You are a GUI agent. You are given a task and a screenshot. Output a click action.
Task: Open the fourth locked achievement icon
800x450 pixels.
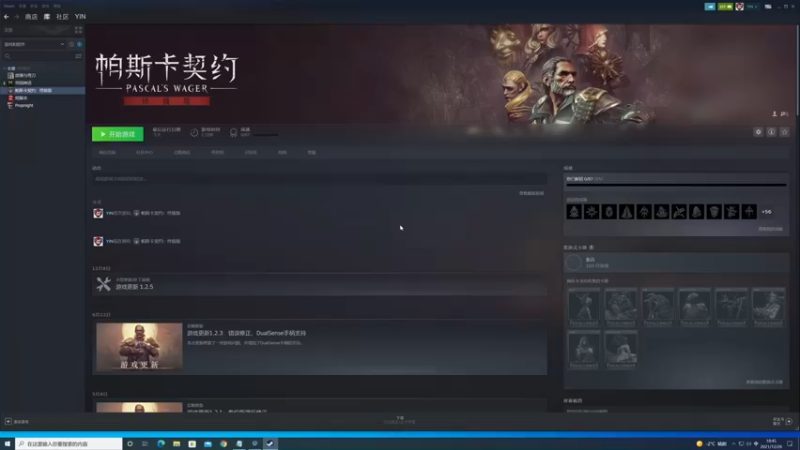[x=627, y=212]
